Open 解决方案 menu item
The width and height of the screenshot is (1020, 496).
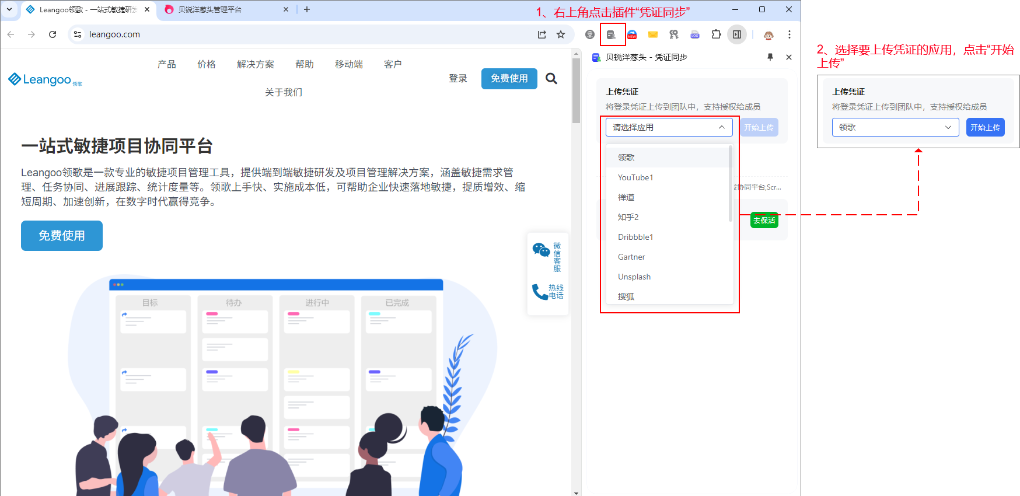pos(256,64)
